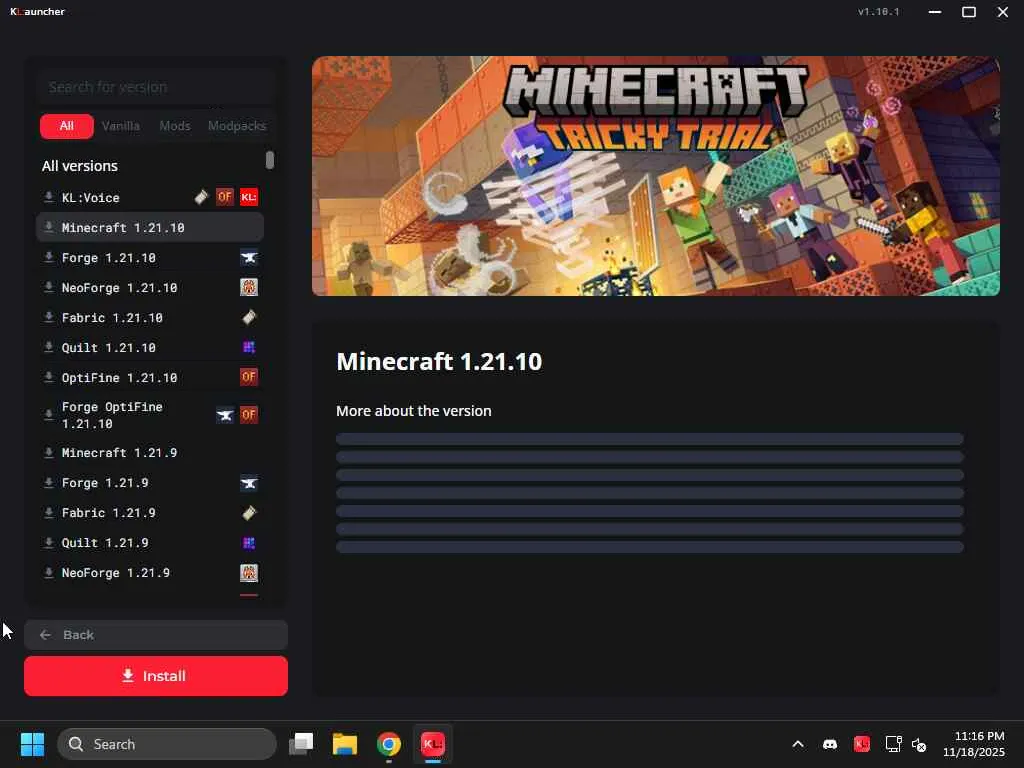Click the OF badge next to OptiFine 1.21.10
1024x768 pixels.
(x=249, y=377)
